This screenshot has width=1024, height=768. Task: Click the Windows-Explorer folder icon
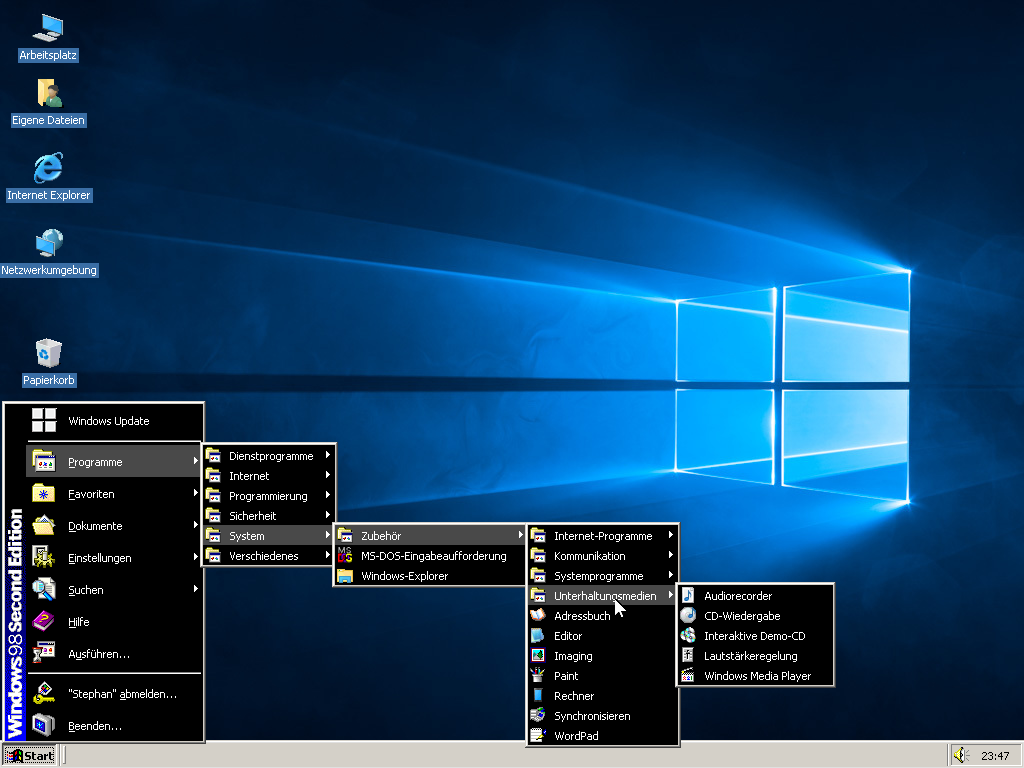tap(345, 576)
